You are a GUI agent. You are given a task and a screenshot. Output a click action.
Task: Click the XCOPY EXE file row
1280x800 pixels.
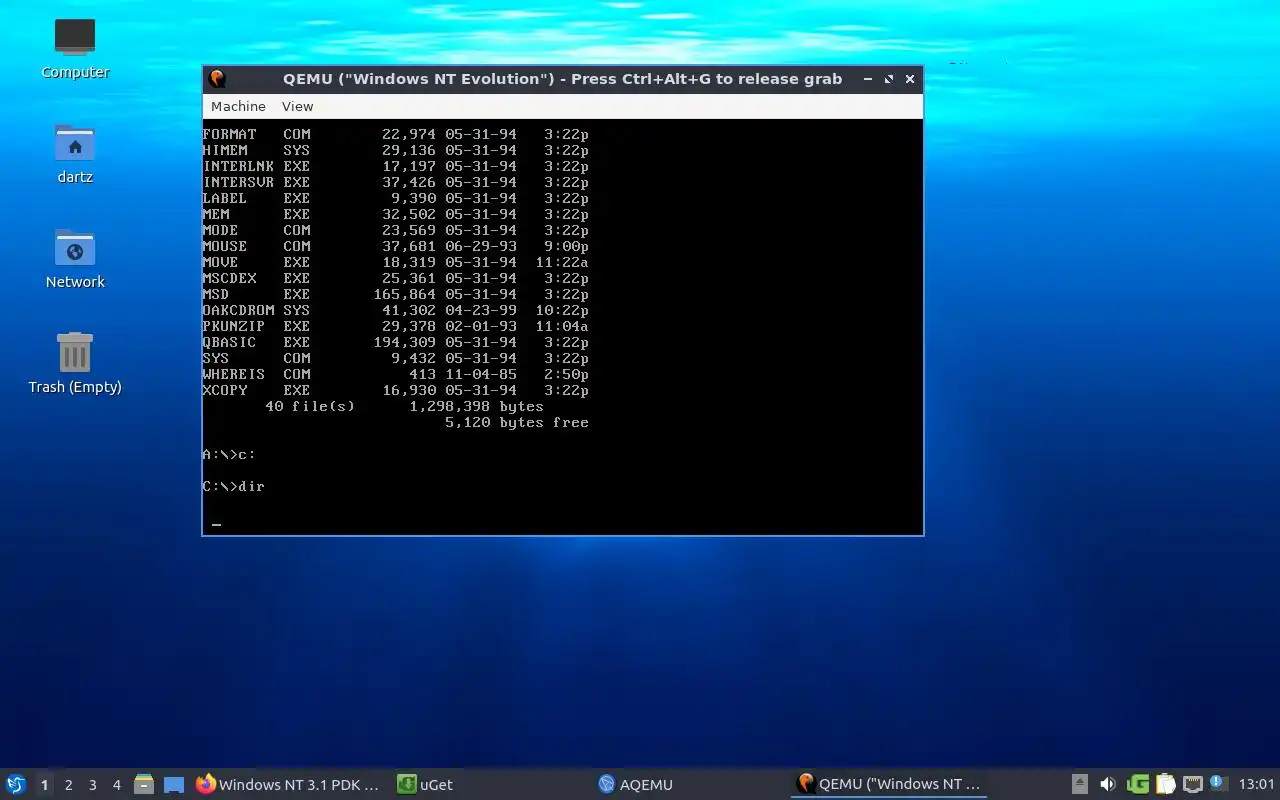(x=395, y=390)
